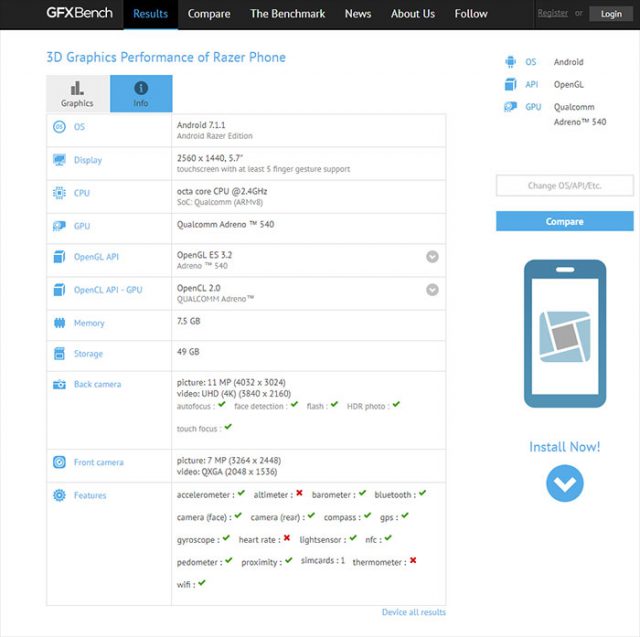Viewport: 640px width, 637px height.
Task: Click the Storage card icon
Action: 59,353
